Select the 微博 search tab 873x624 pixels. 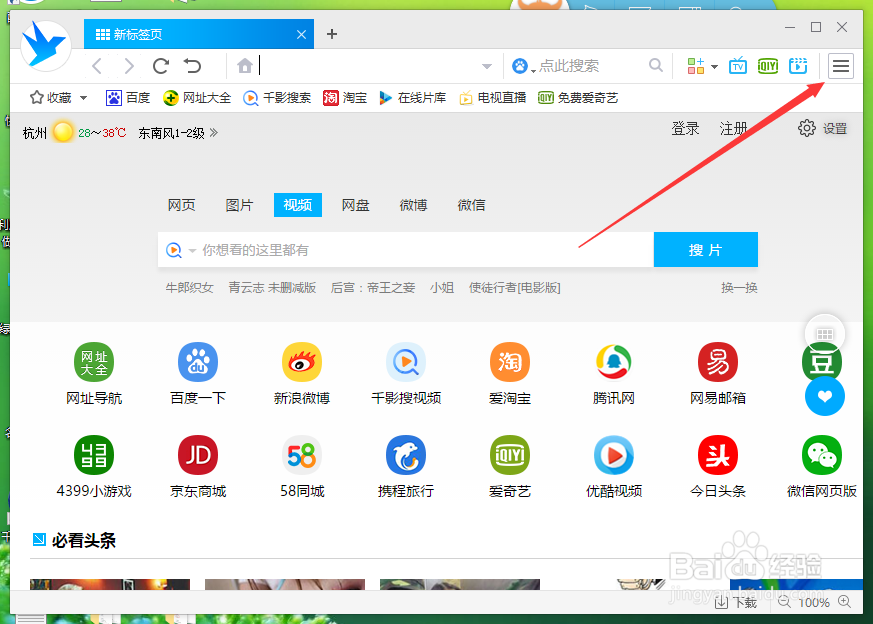click(x=414, y=205)
